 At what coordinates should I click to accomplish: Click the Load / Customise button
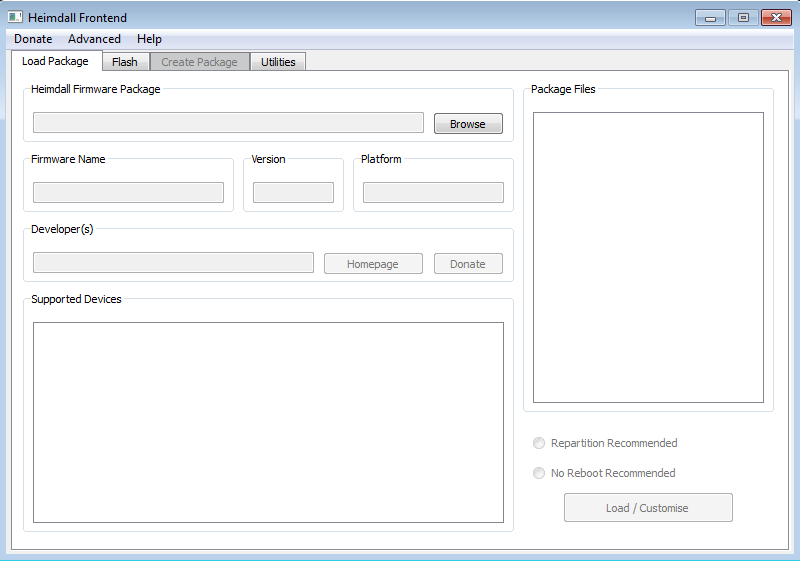[x=648, y=507]
